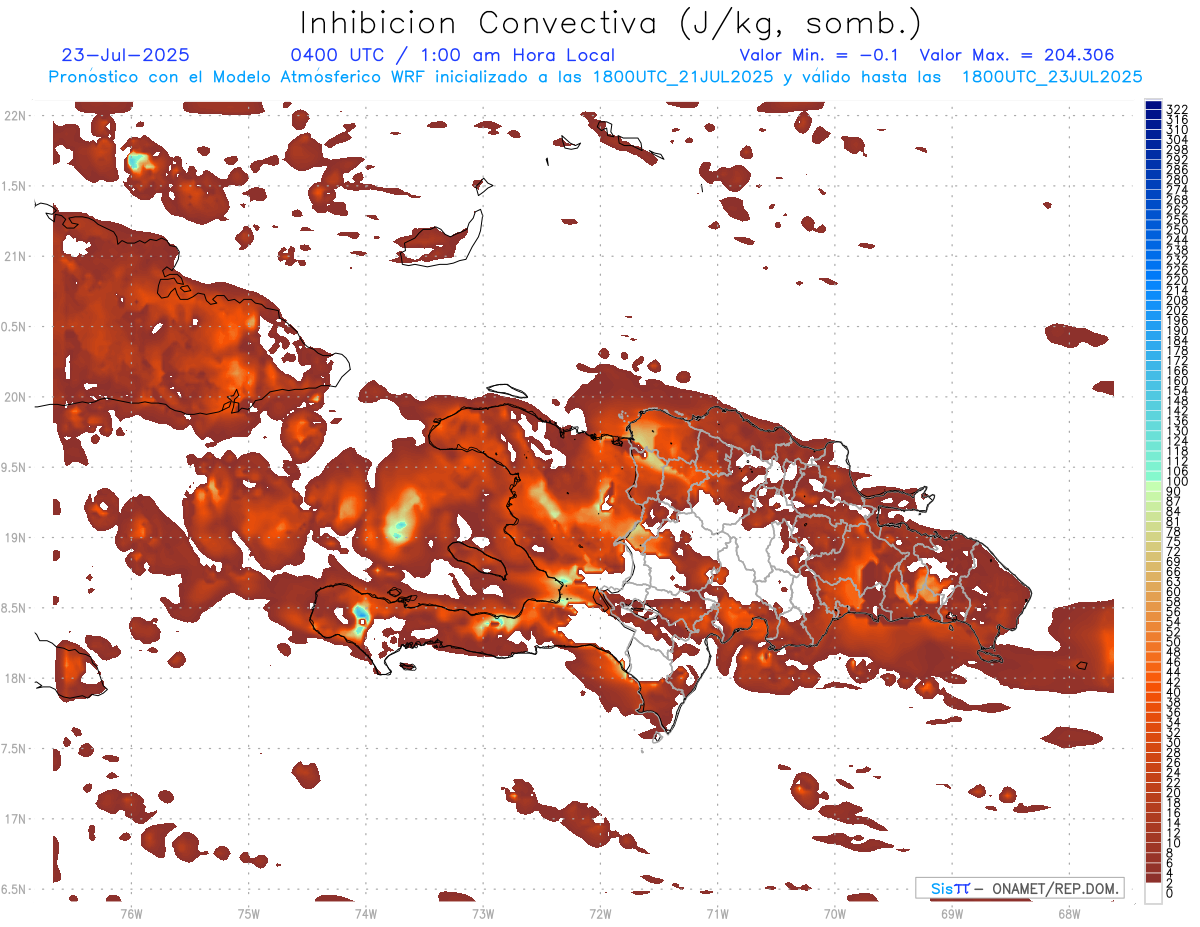Click the '71W' longitude label
Viewport: 1200px width, 927px height.
pyautogui.click(x=717, y=913)
